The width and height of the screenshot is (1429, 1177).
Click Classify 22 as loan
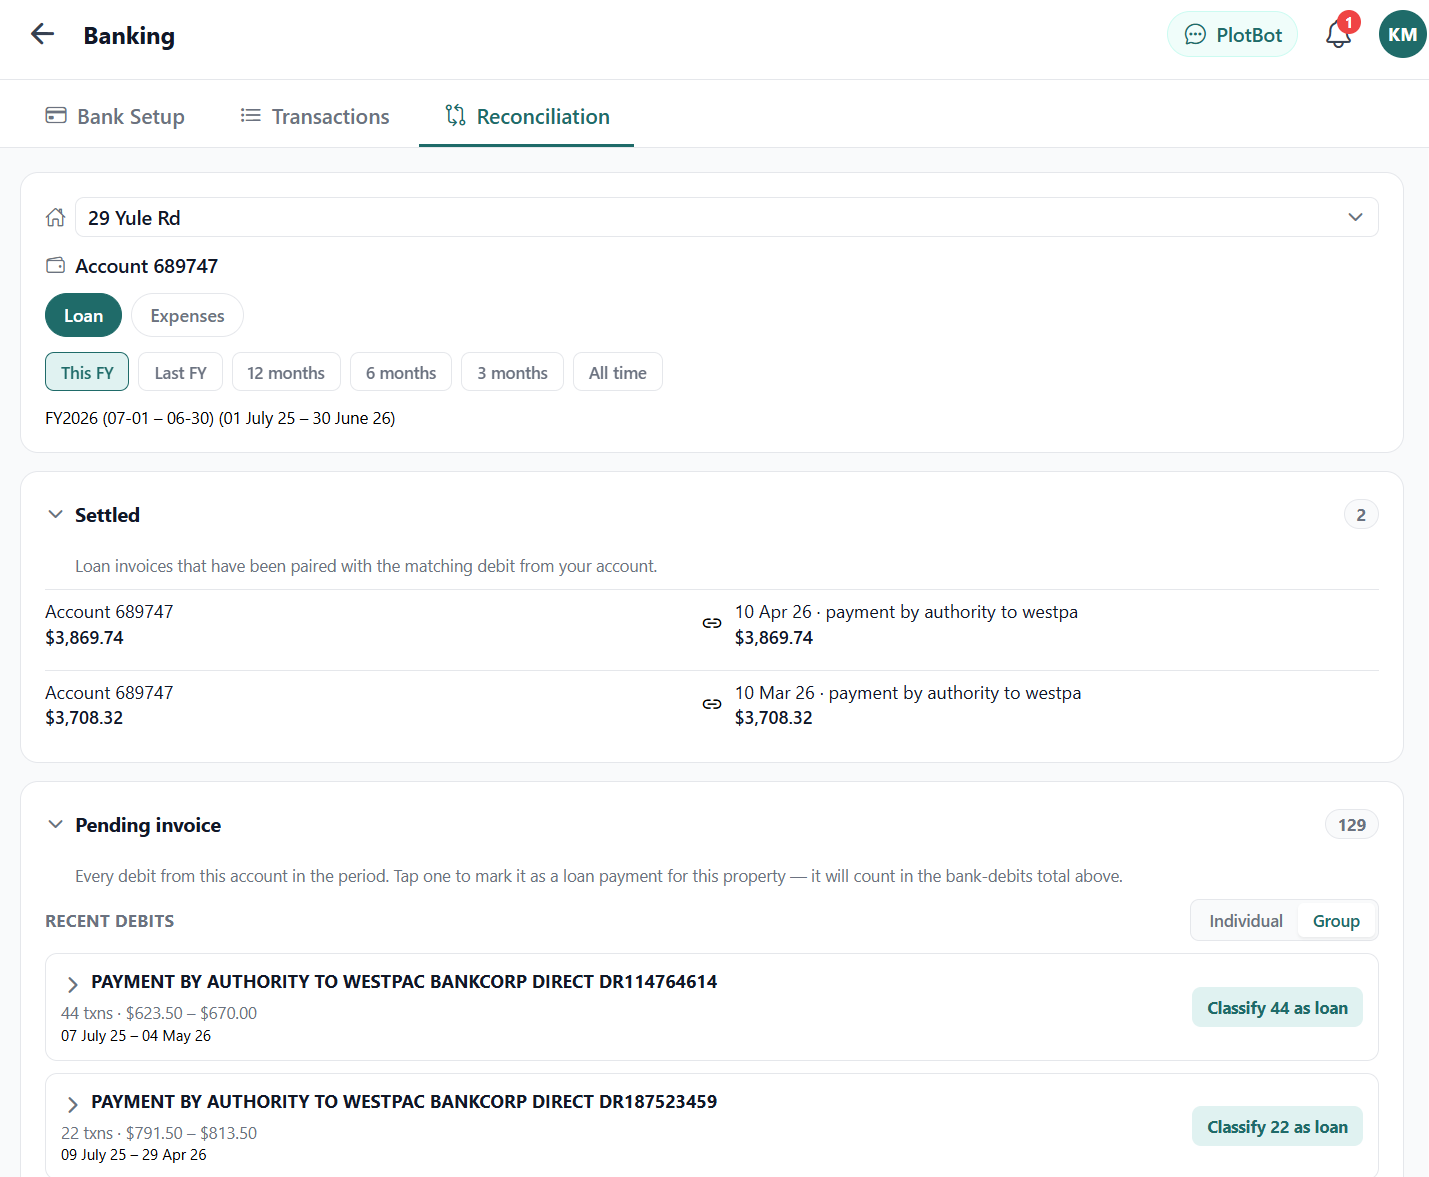pos(1277,1126)
